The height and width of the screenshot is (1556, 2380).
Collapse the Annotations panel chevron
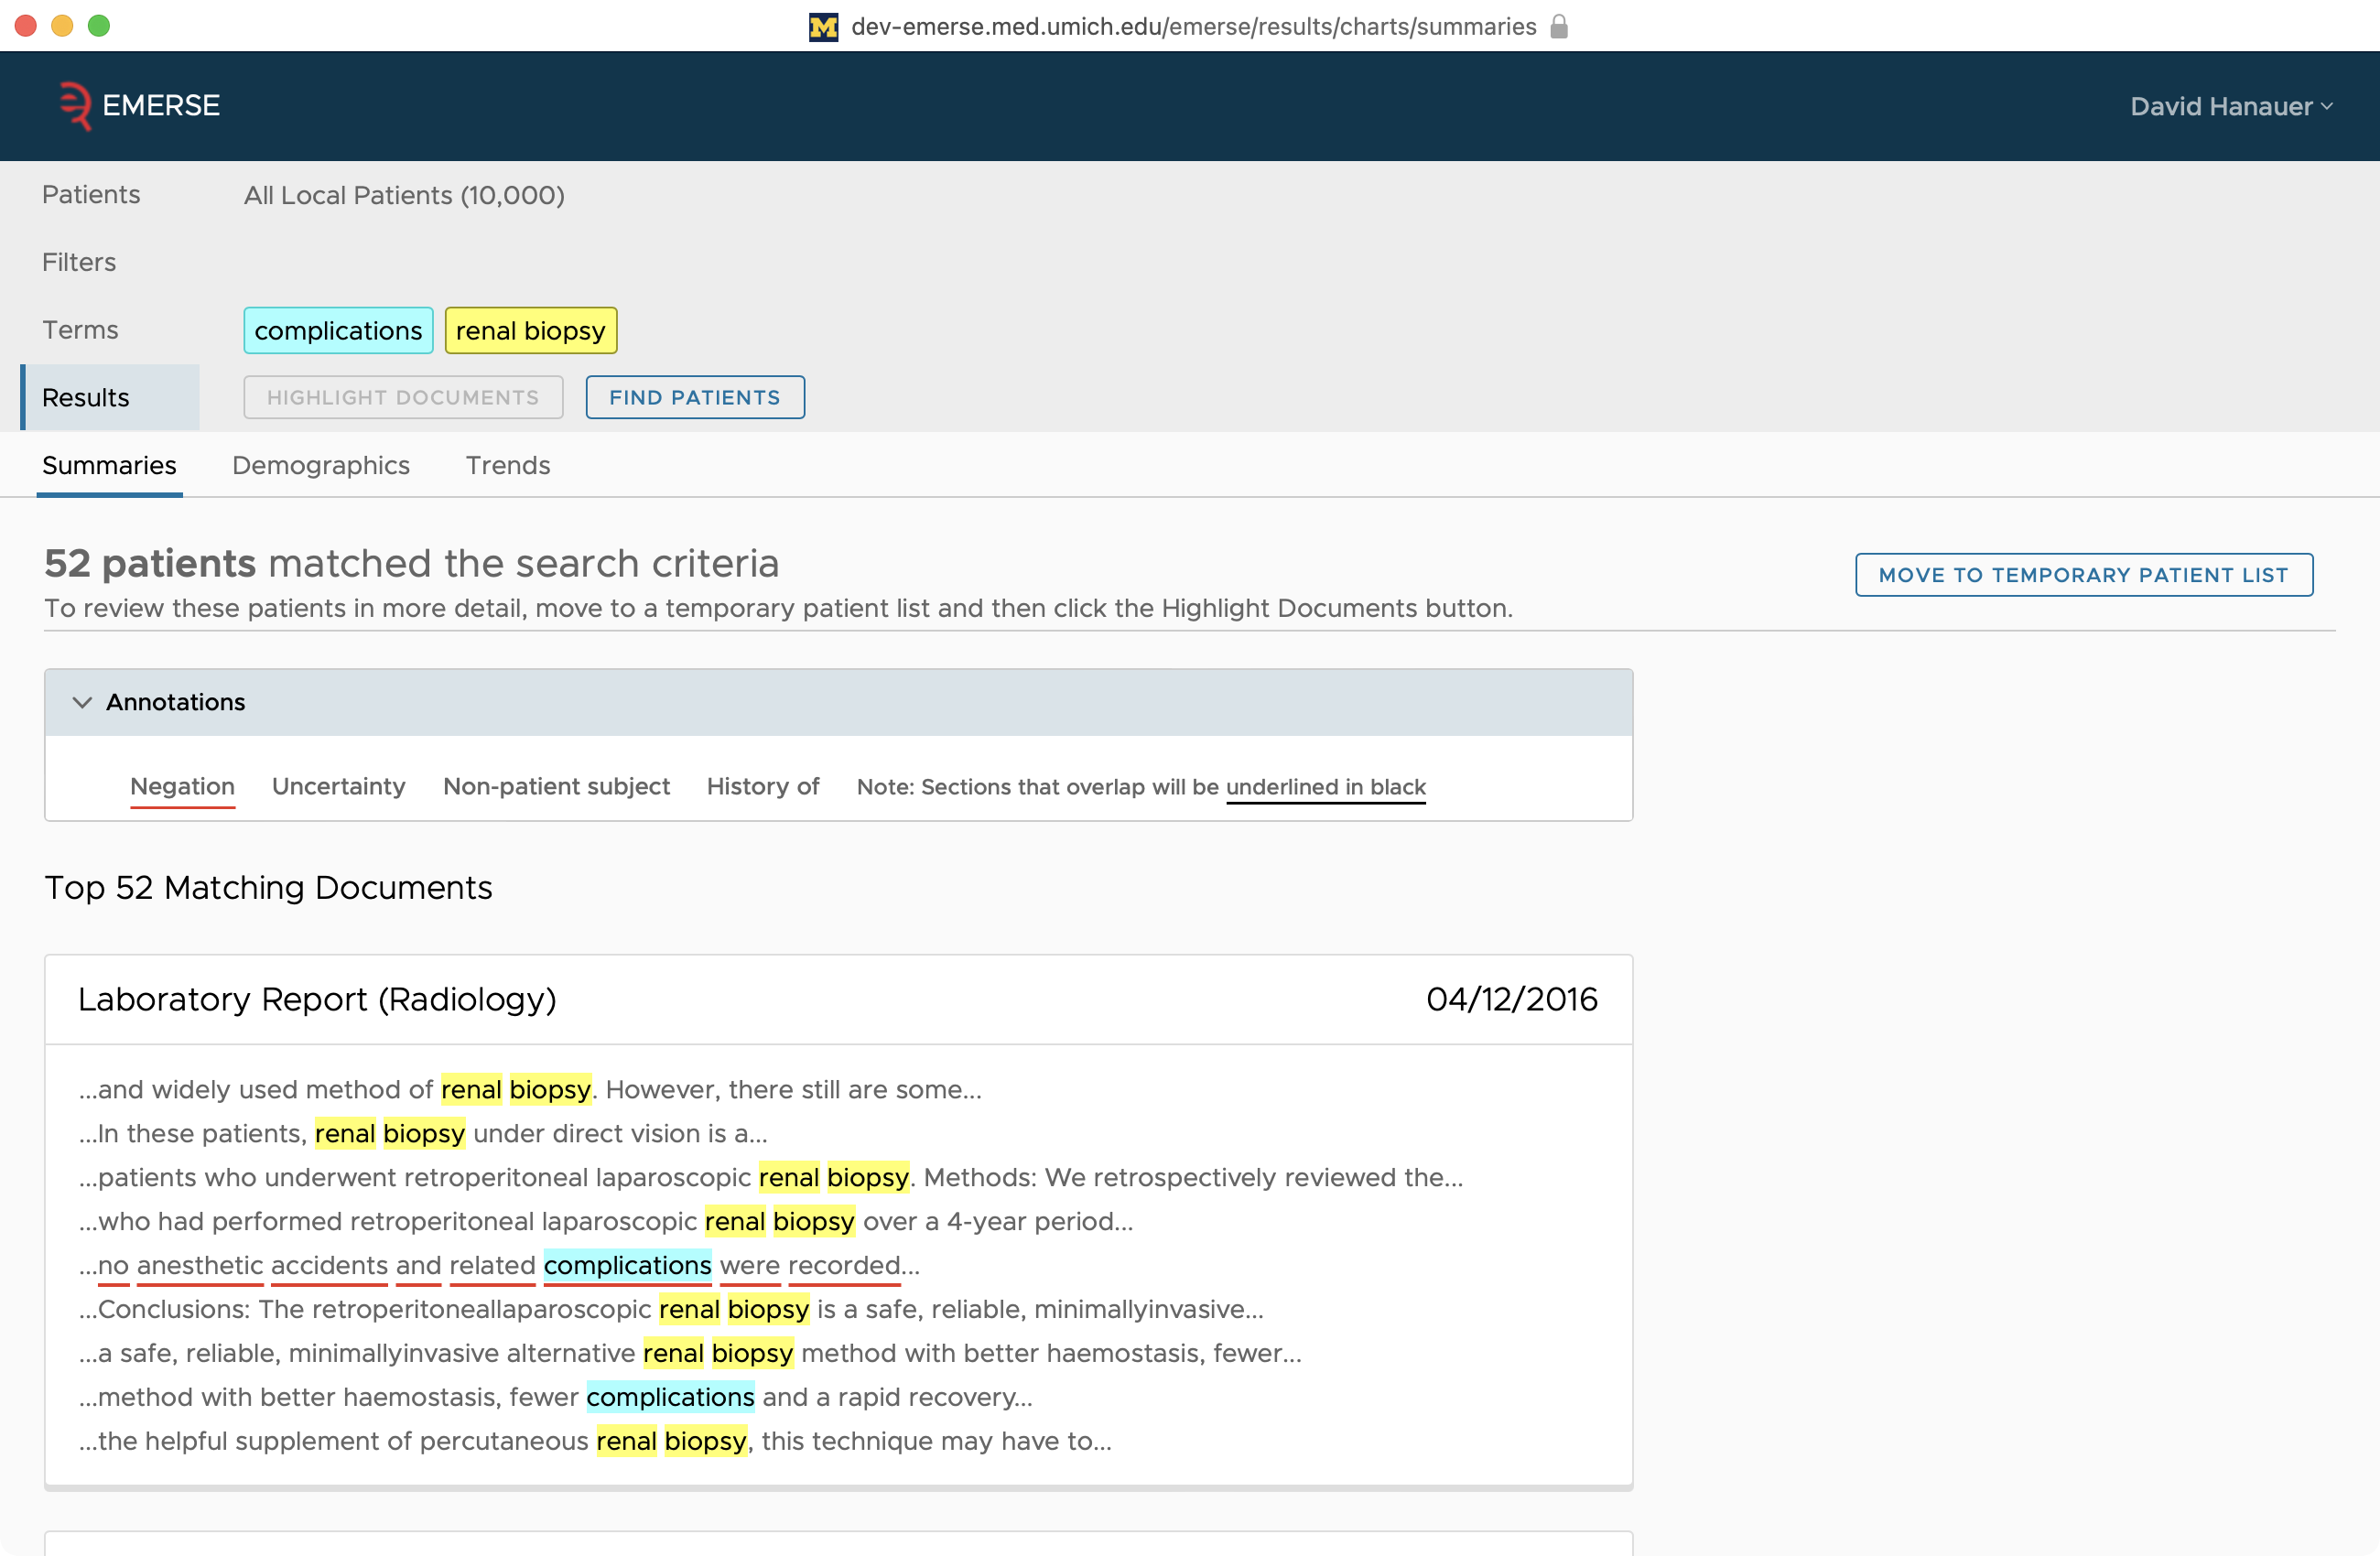82,702
